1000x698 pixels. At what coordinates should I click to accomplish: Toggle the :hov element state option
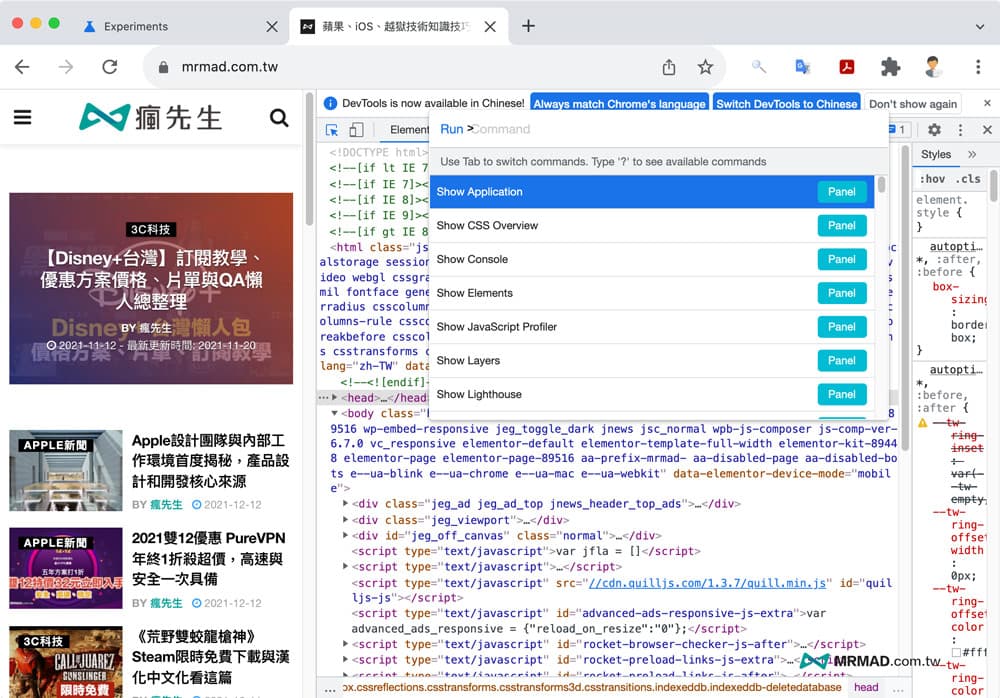coord(932,179)
